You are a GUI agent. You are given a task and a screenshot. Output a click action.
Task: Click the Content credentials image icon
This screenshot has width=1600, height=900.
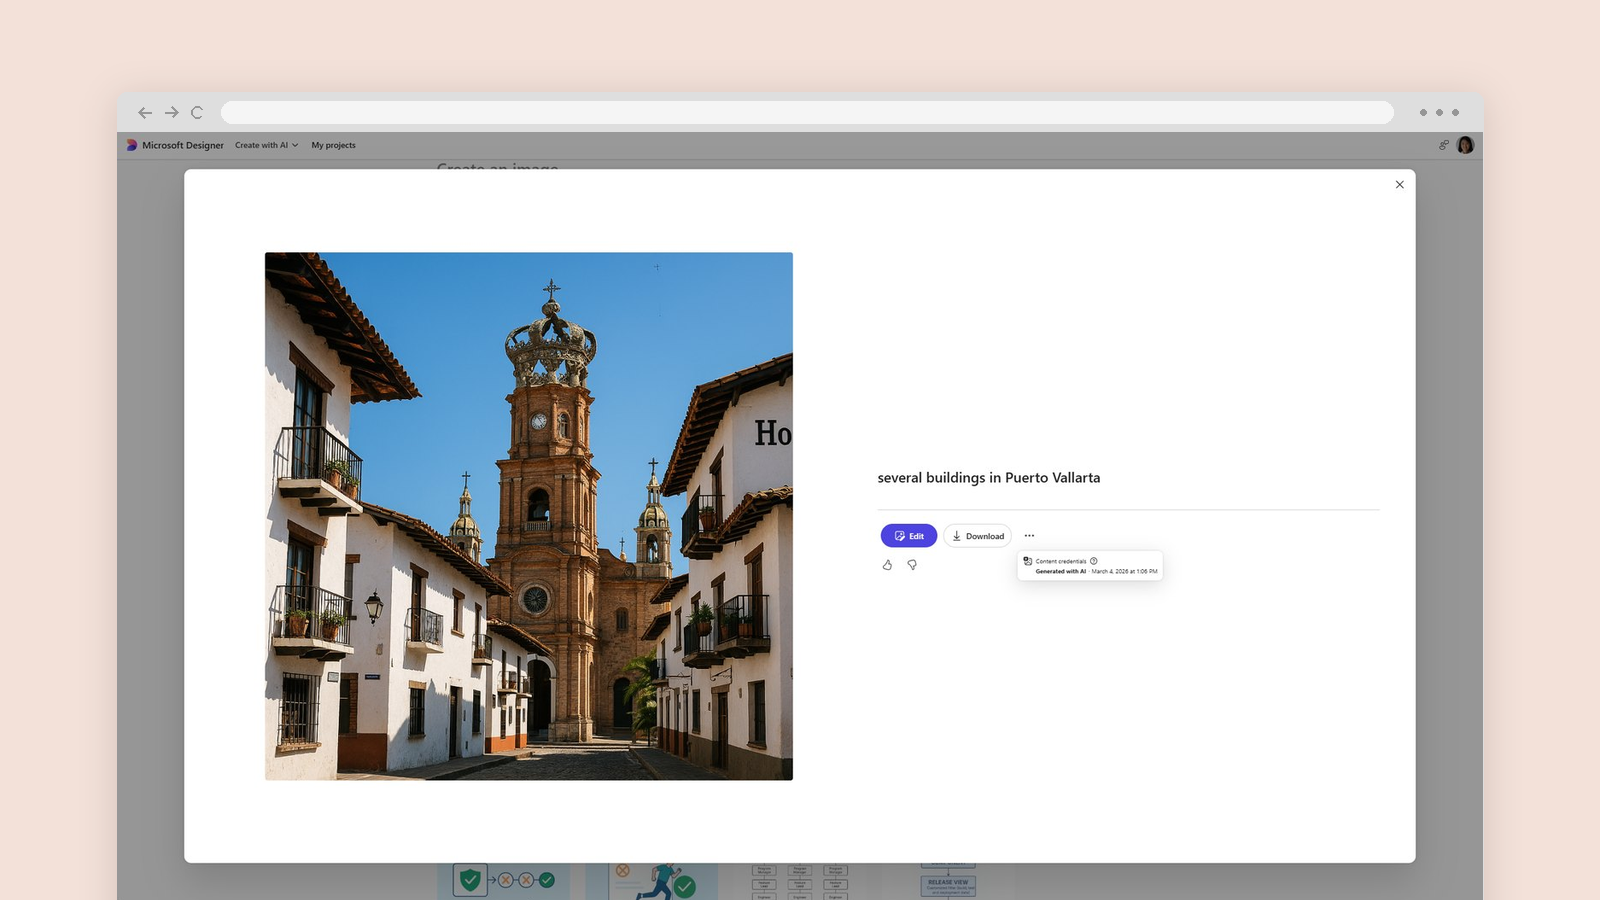(x=1027, y=561)
